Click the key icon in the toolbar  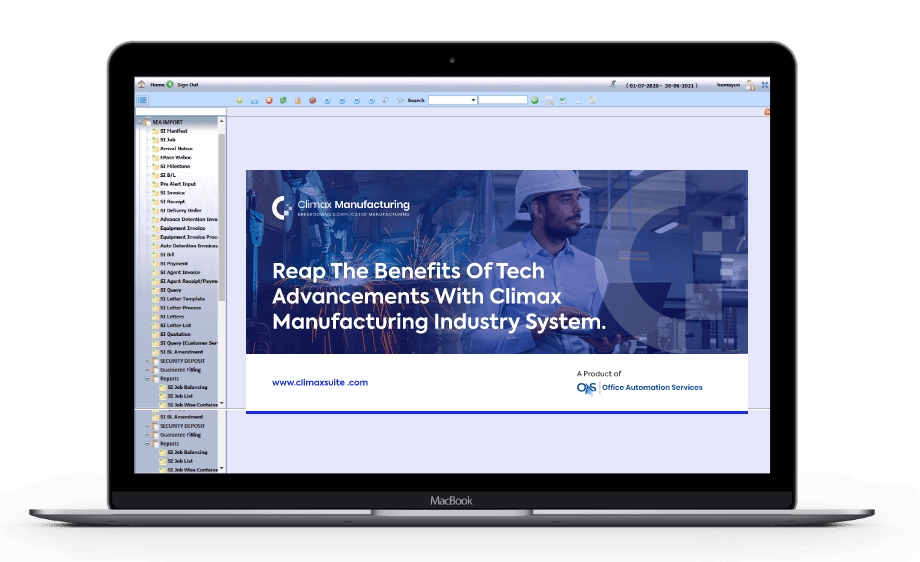(x=385, y=100)
